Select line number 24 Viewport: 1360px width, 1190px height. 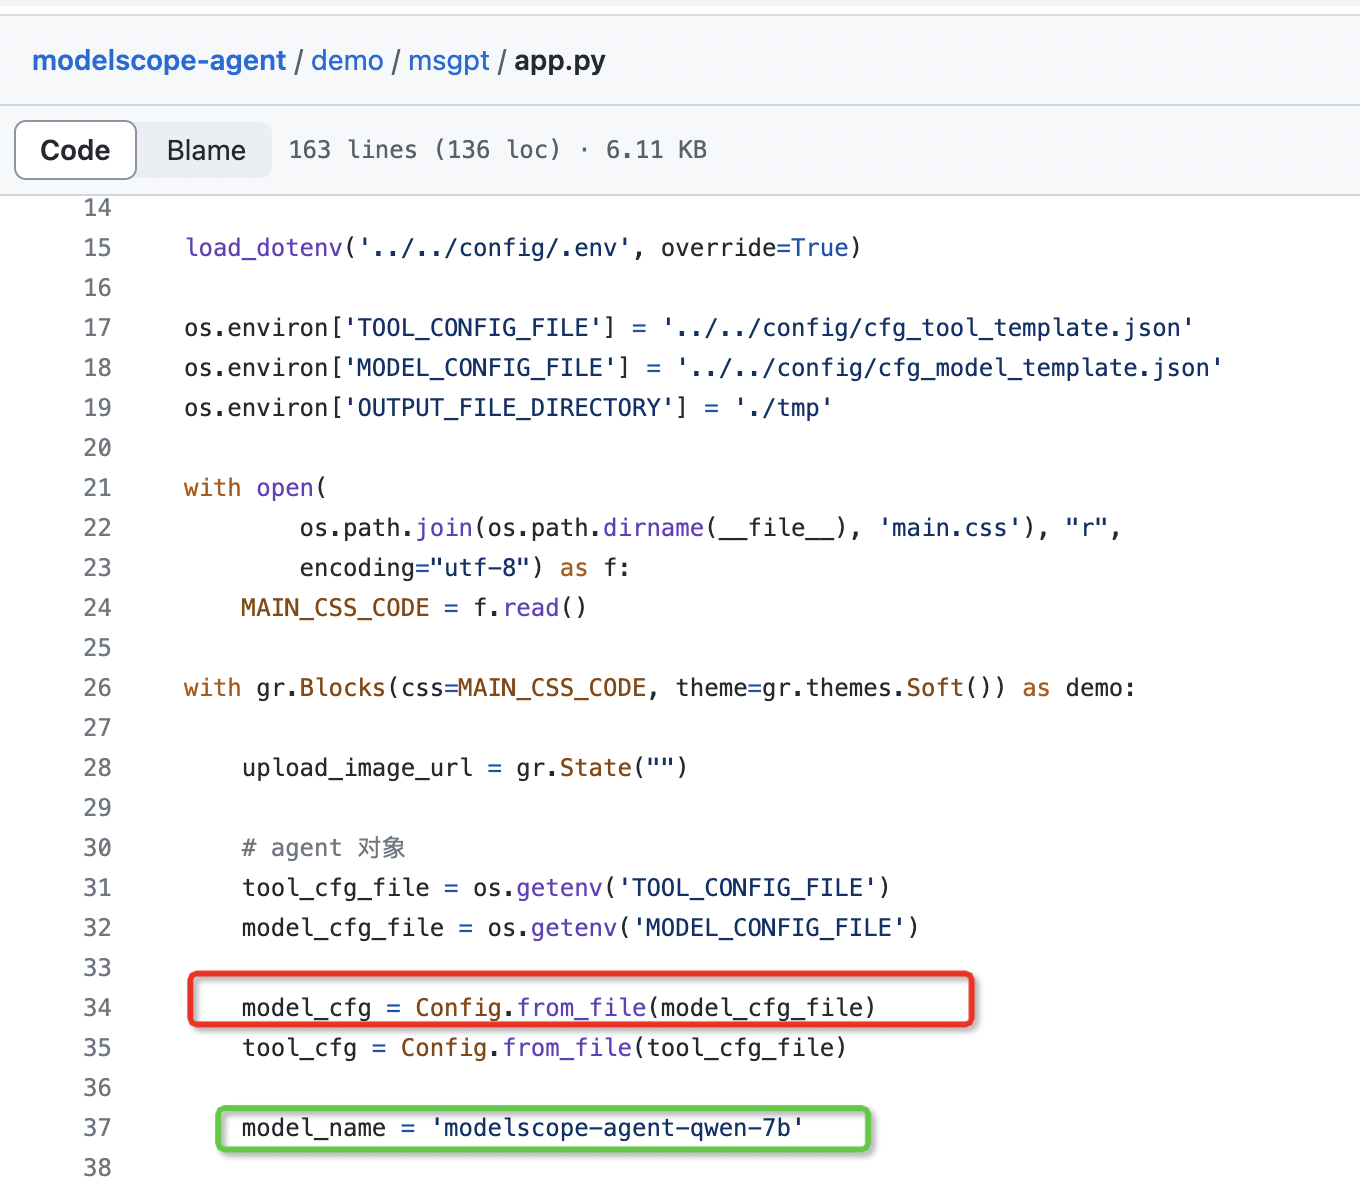pos(97,608)
